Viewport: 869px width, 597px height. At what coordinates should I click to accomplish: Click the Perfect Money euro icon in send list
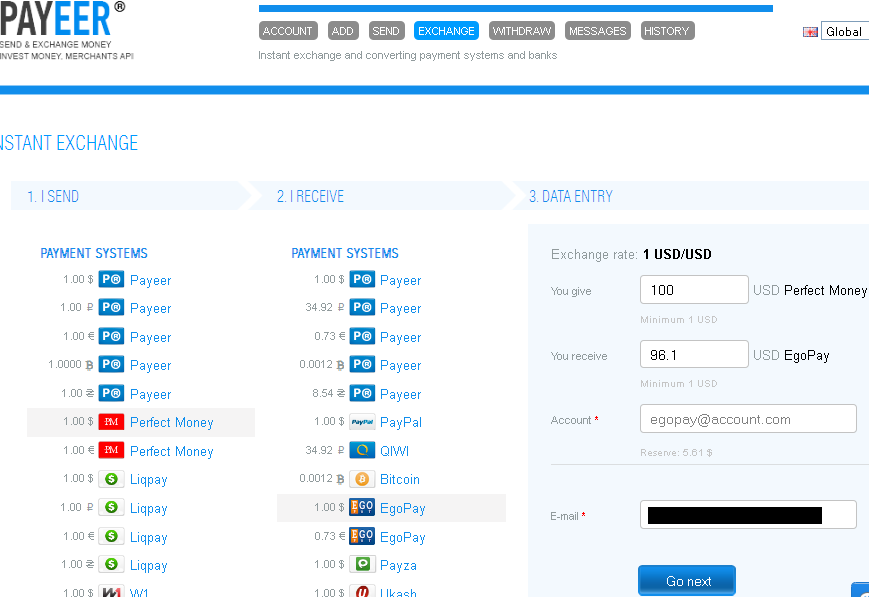(x=111, y=451)
